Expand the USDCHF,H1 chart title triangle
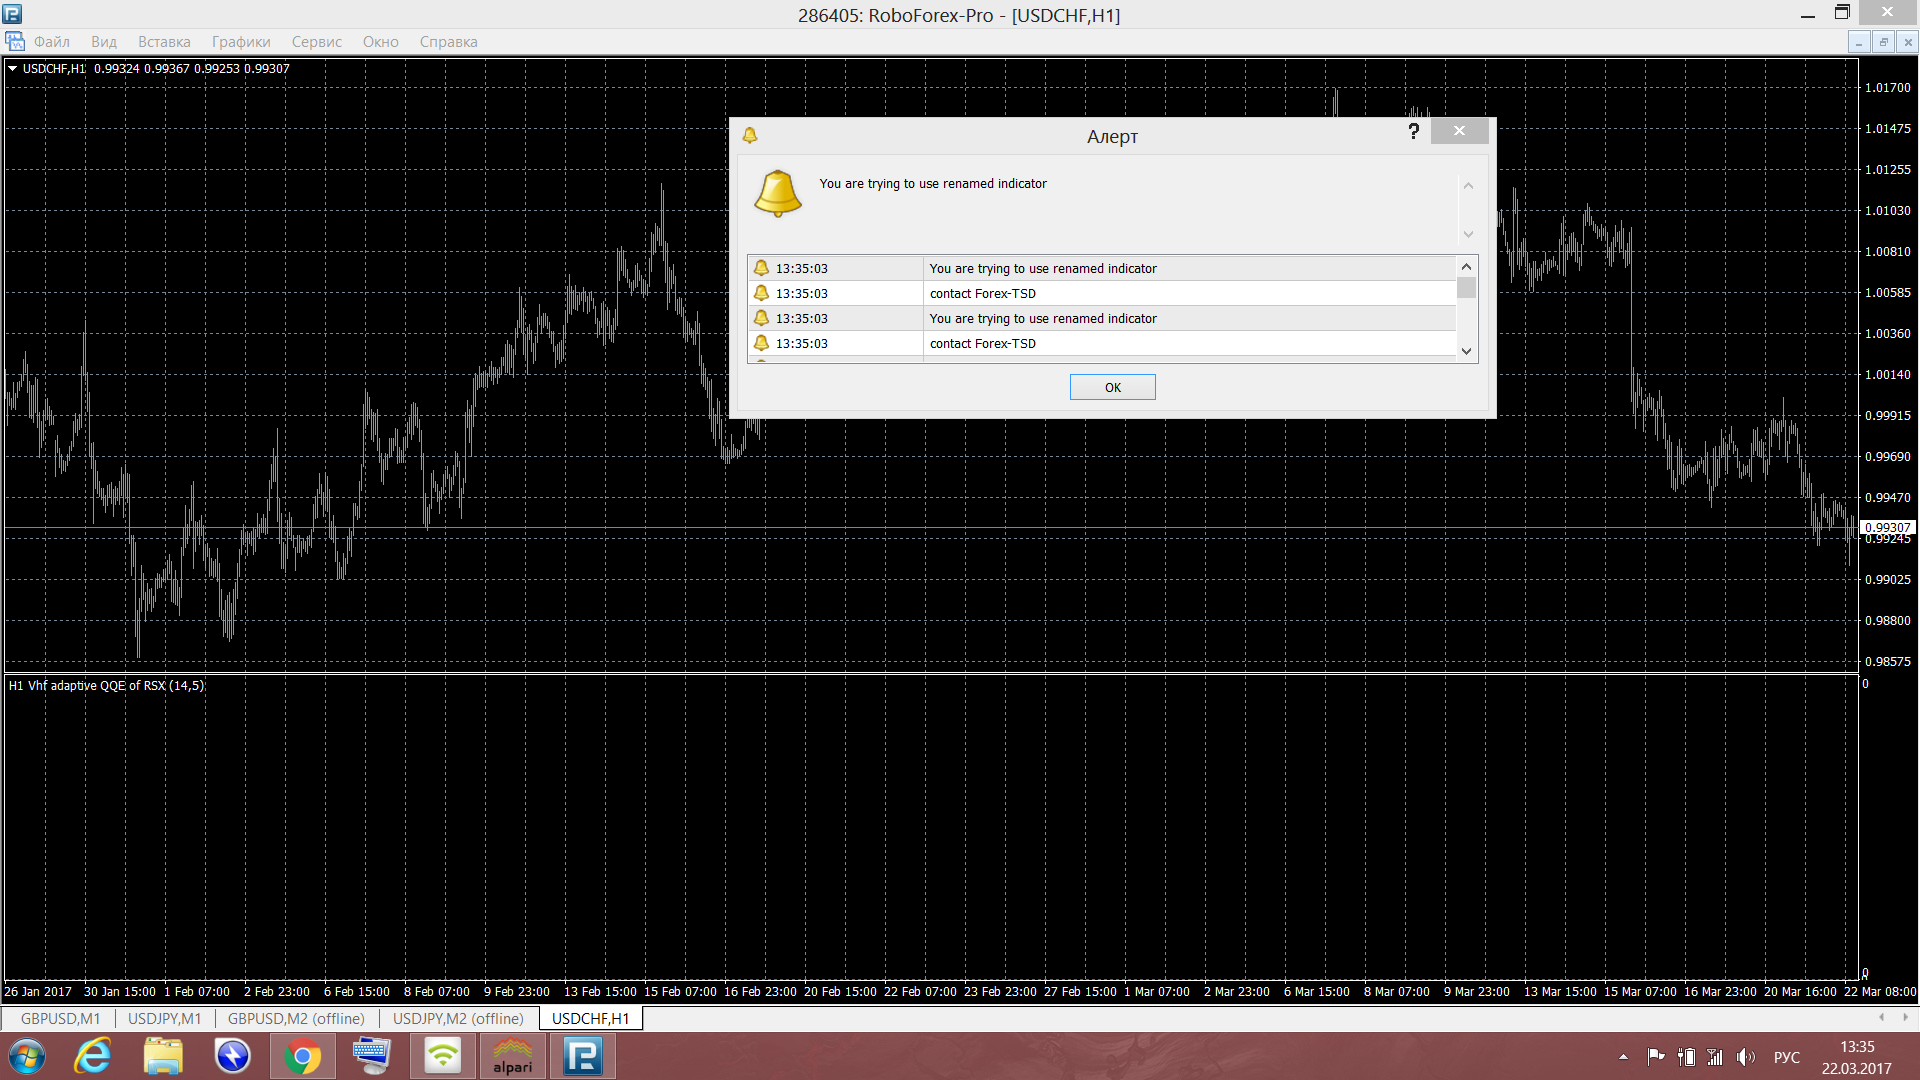The image size is (1920, 1080). click(x=12, y=69)
